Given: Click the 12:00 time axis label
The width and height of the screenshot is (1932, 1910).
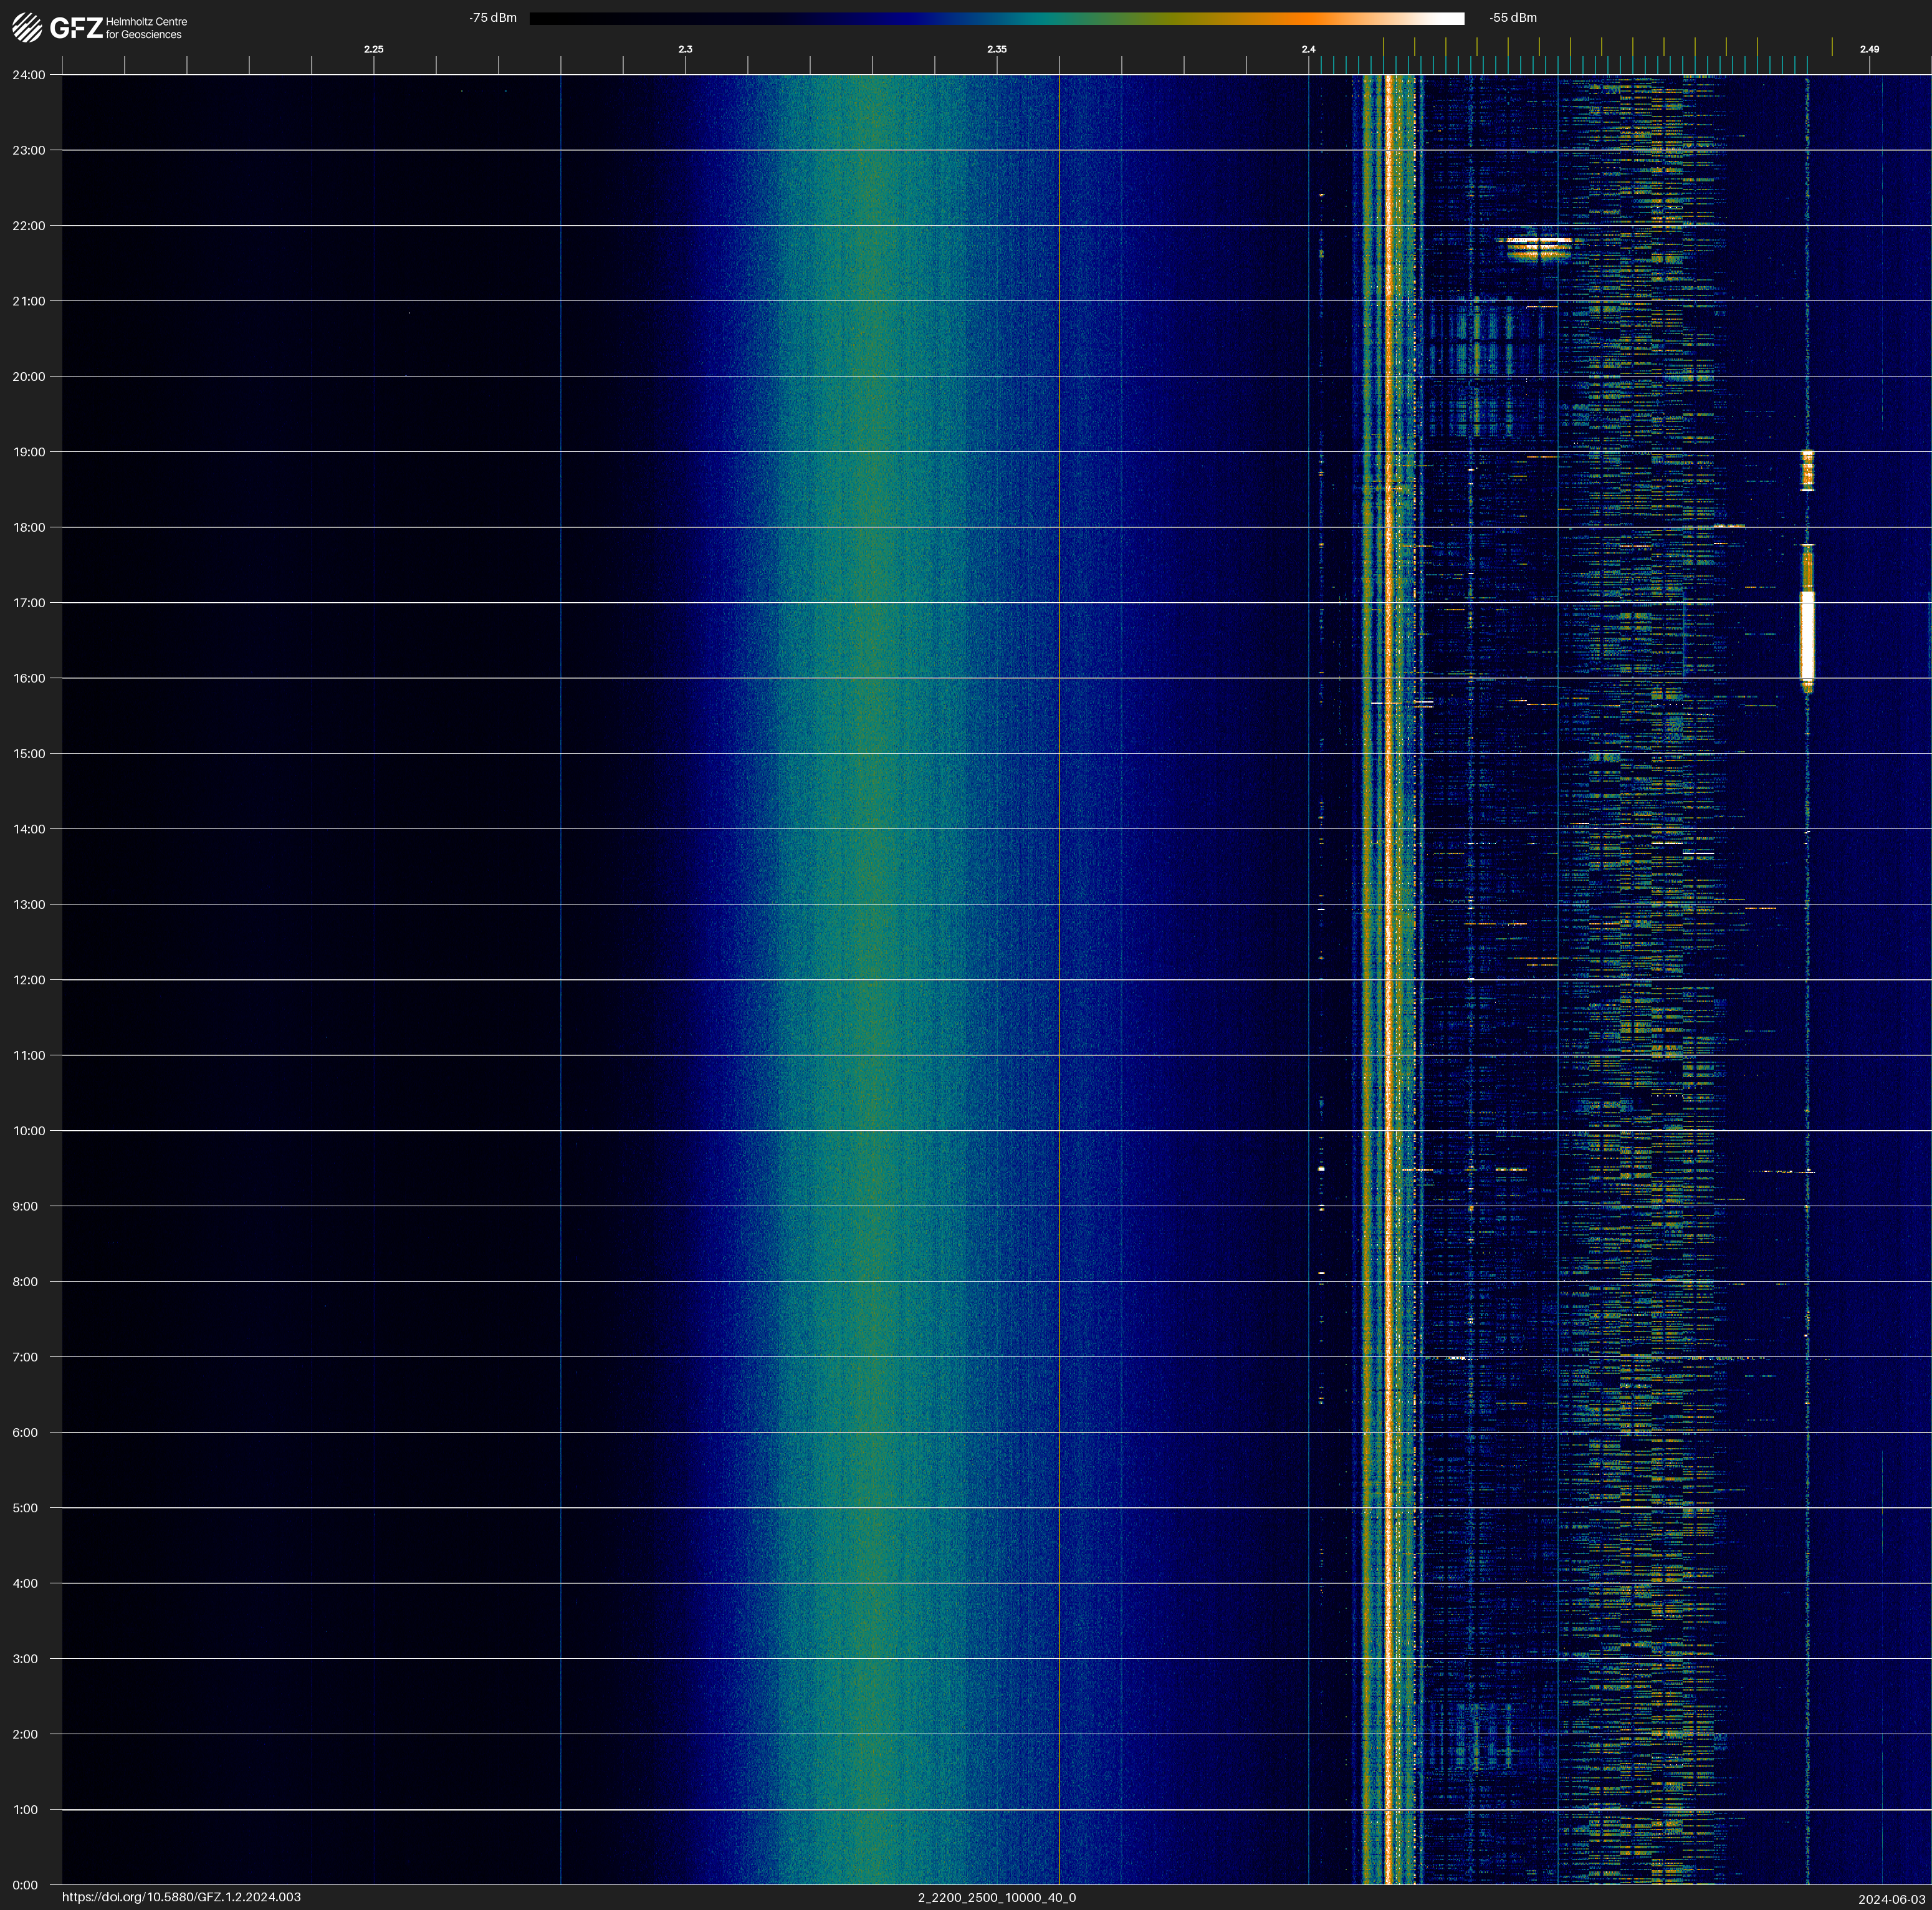Looking at the screenshot, I should click(29, 980).
